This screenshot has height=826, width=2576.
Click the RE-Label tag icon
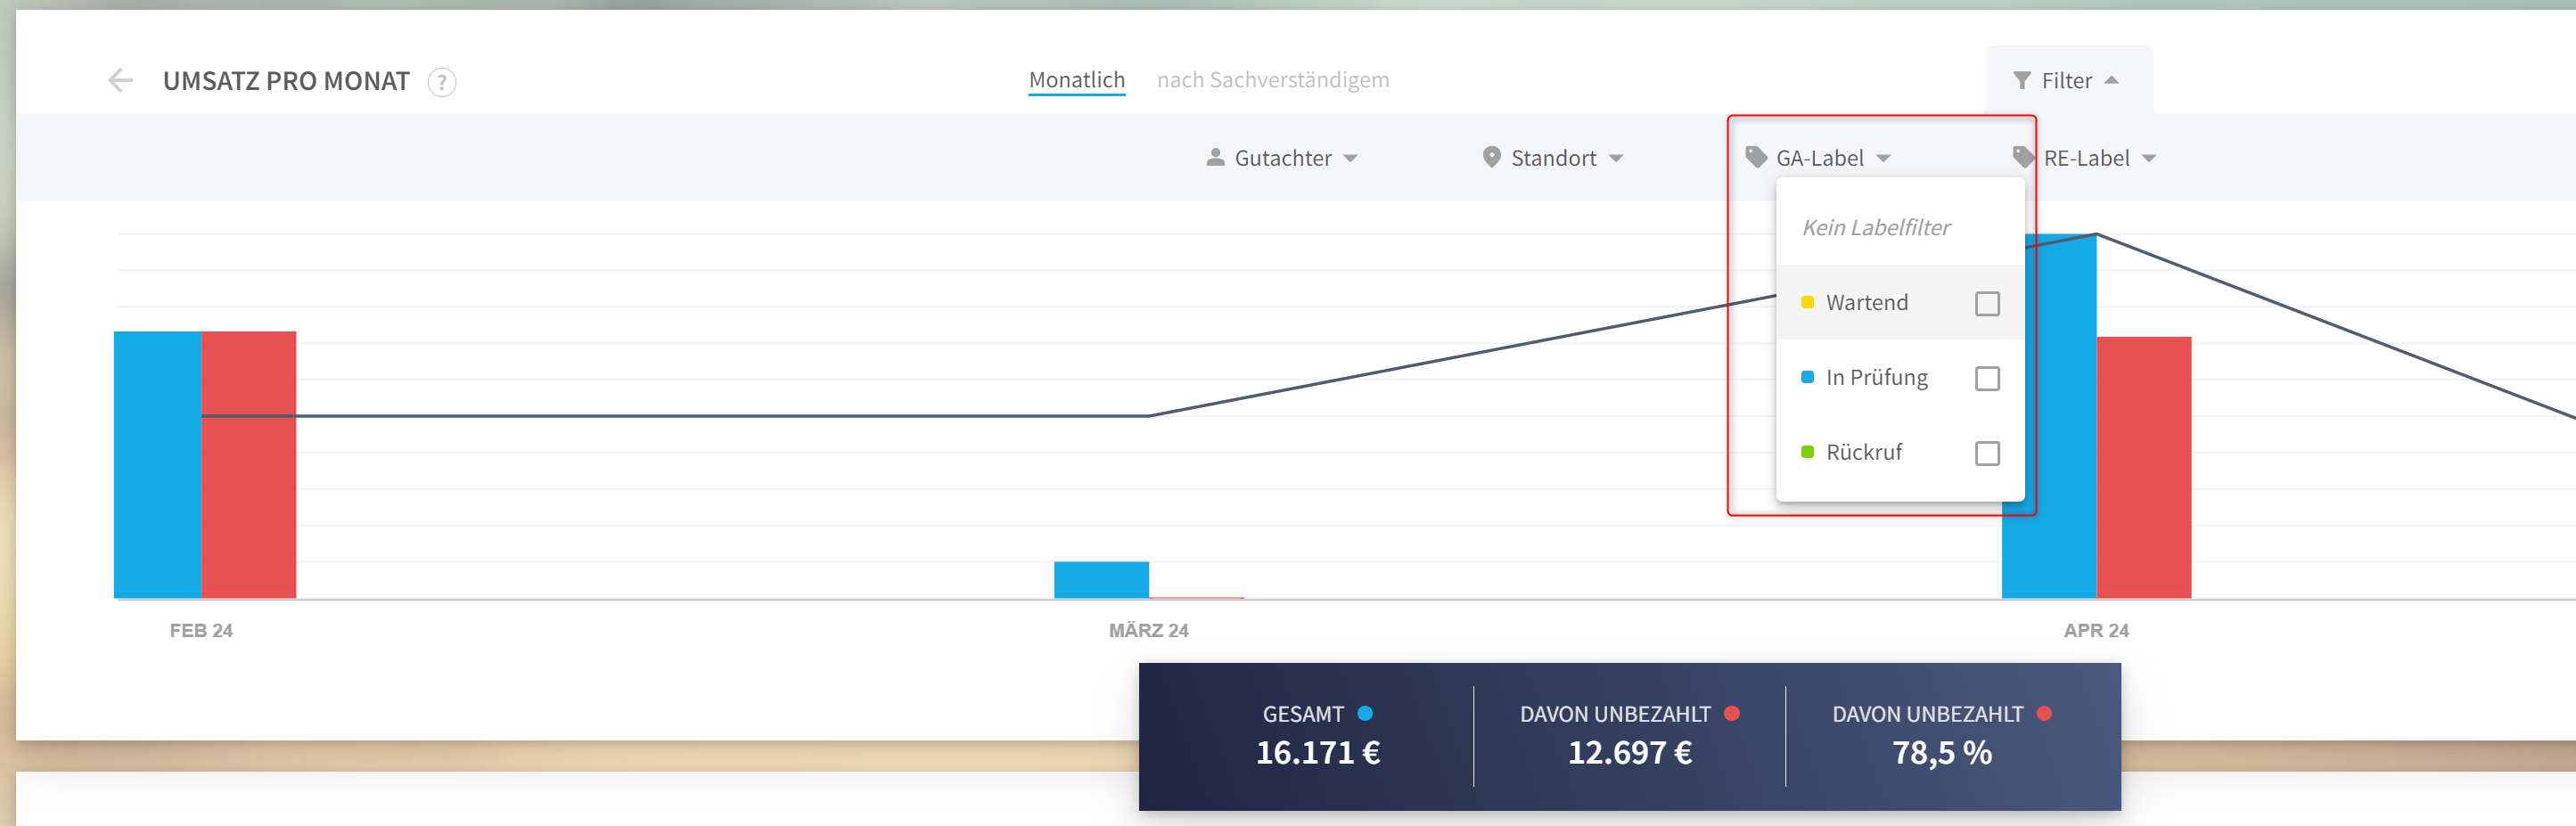(2023, 157)
